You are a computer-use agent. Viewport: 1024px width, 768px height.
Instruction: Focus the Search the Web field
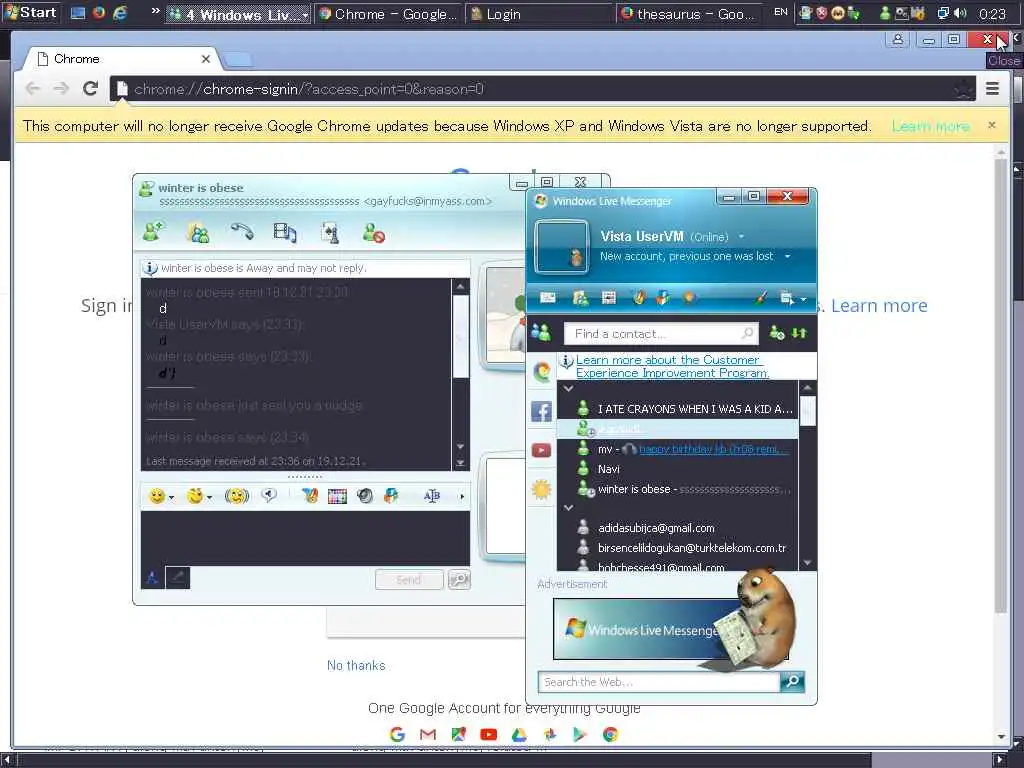tap(660, 682)
